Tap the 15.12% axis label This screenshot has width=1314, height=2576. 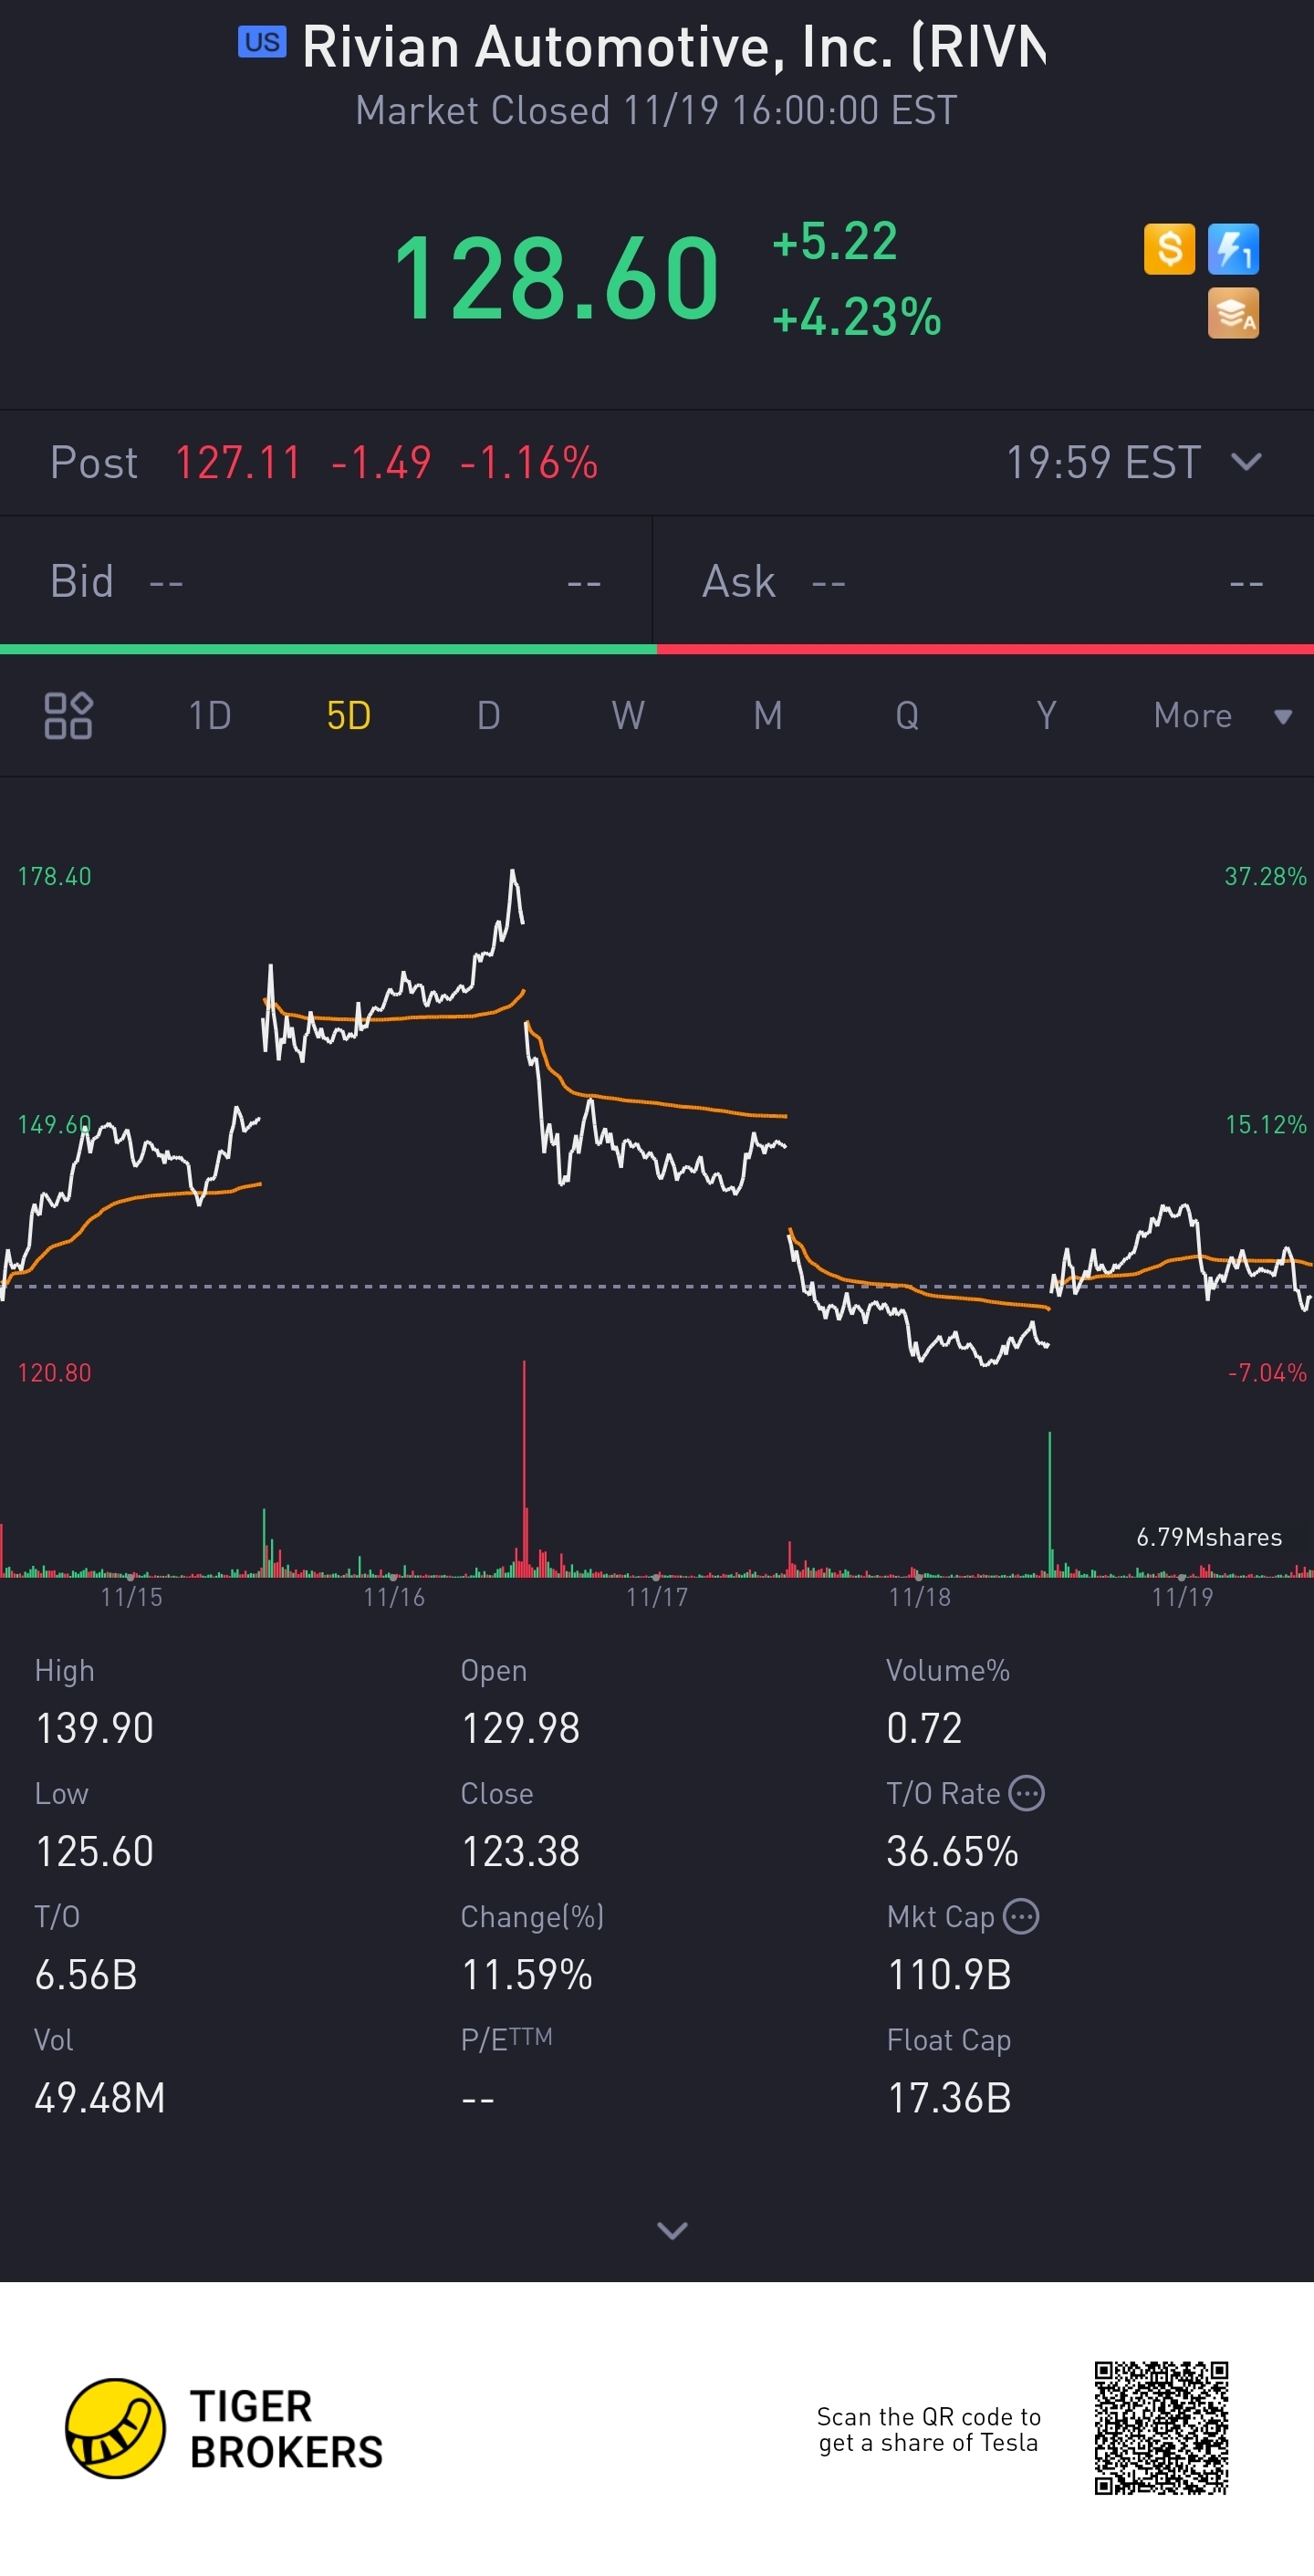click(1266, 1124)
